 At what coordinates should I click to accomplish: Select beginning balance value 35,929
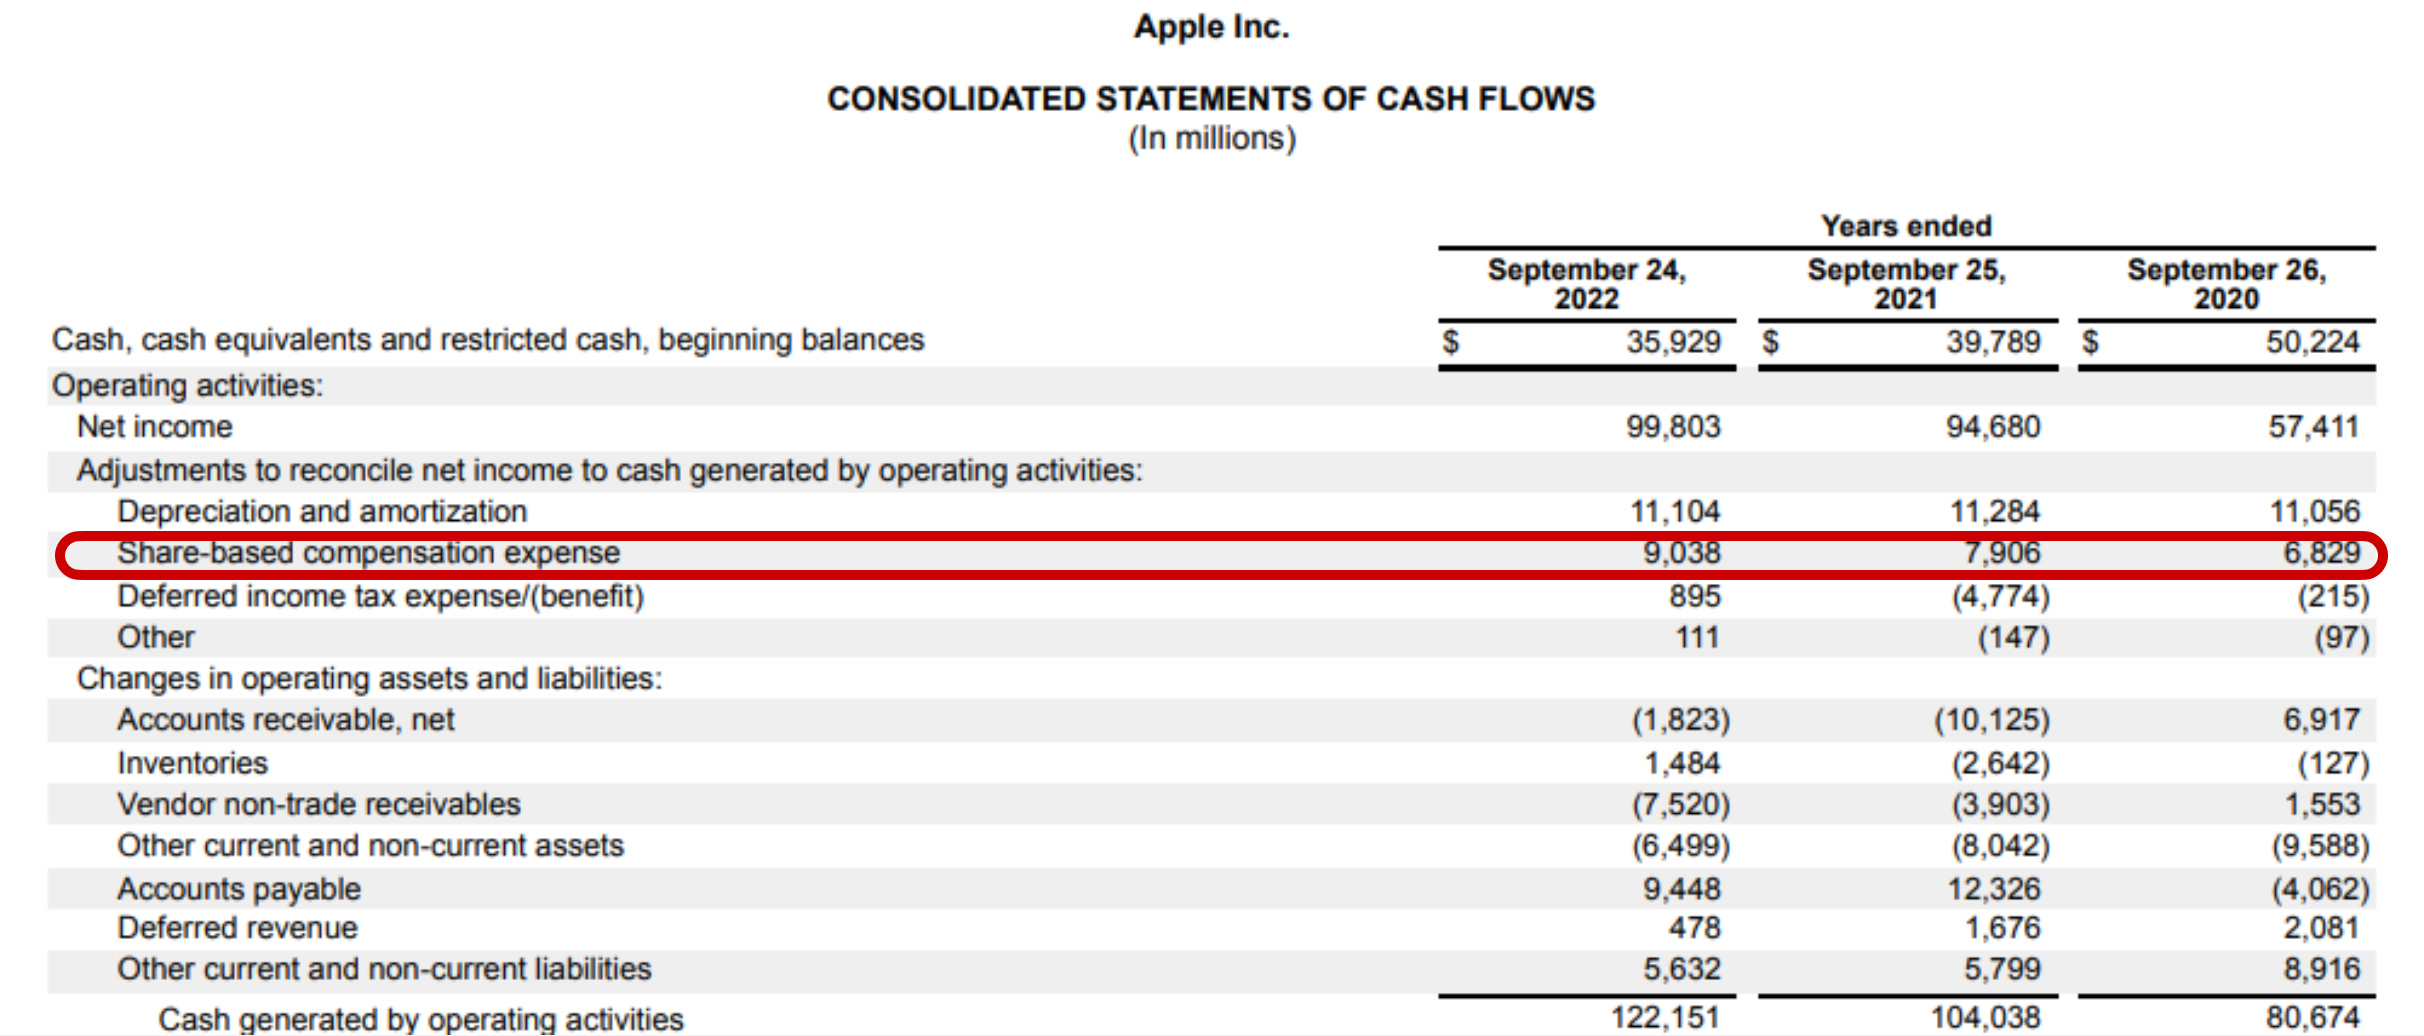pyautogui.click(x=1673, y=342)
